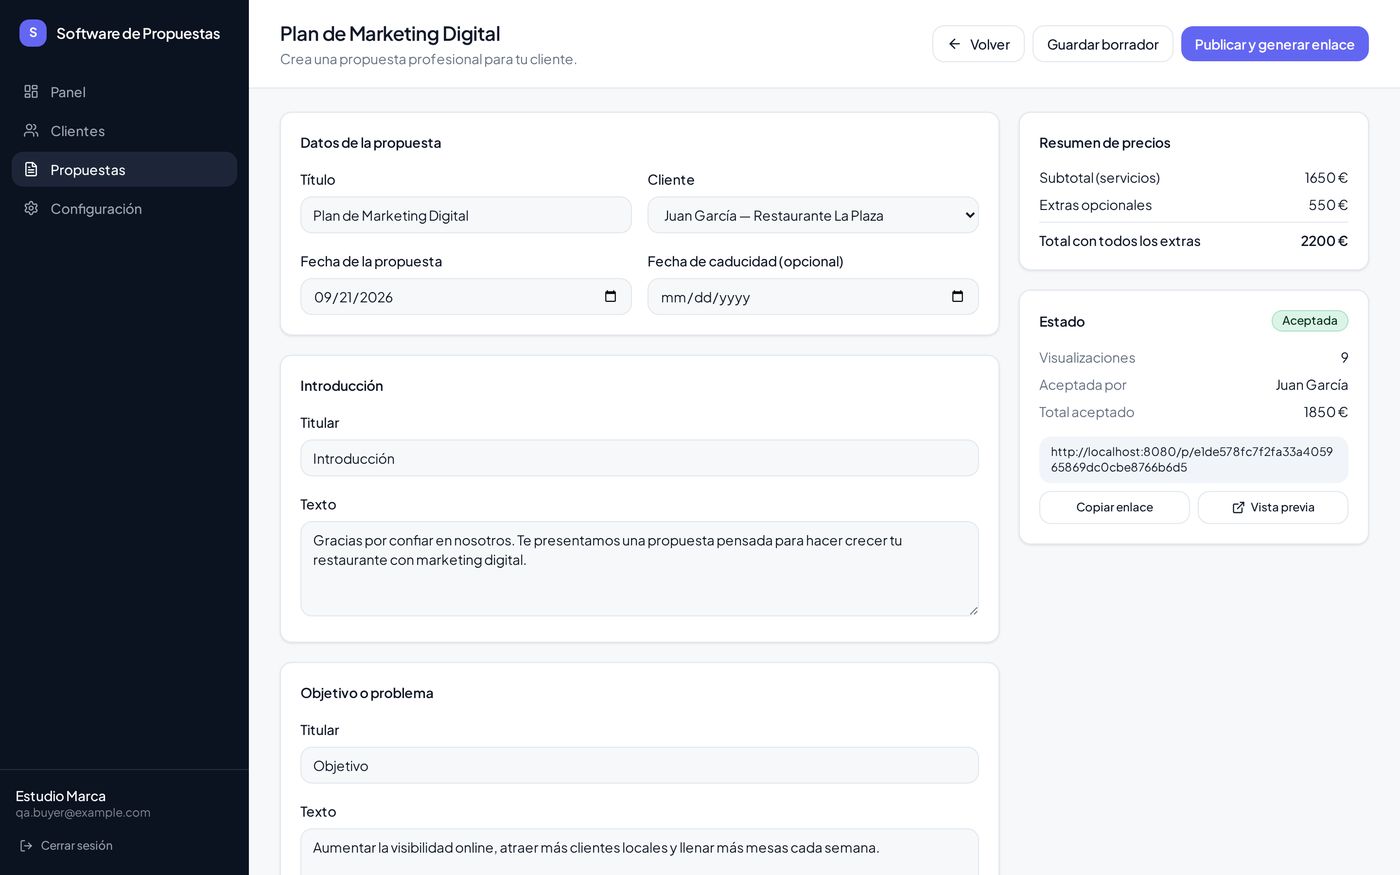
Task: Click Publicar y generar enlace
Action: [1274, 44]
